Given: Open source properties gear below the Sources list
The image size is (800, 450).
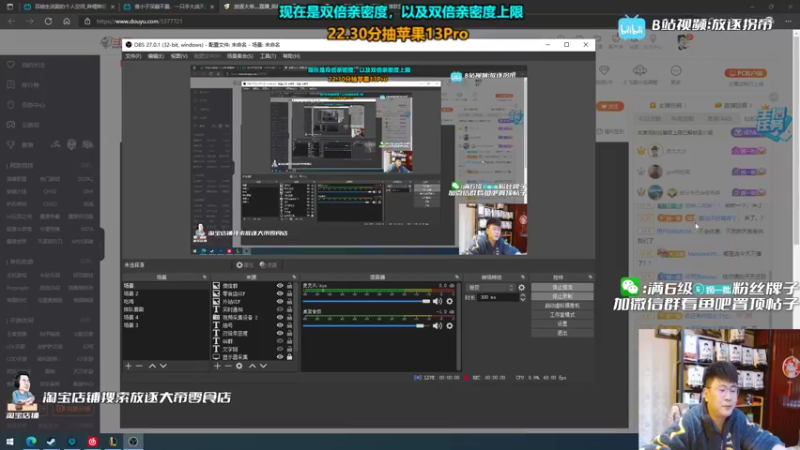Looking at the screenshot, I should click(239, 366).
